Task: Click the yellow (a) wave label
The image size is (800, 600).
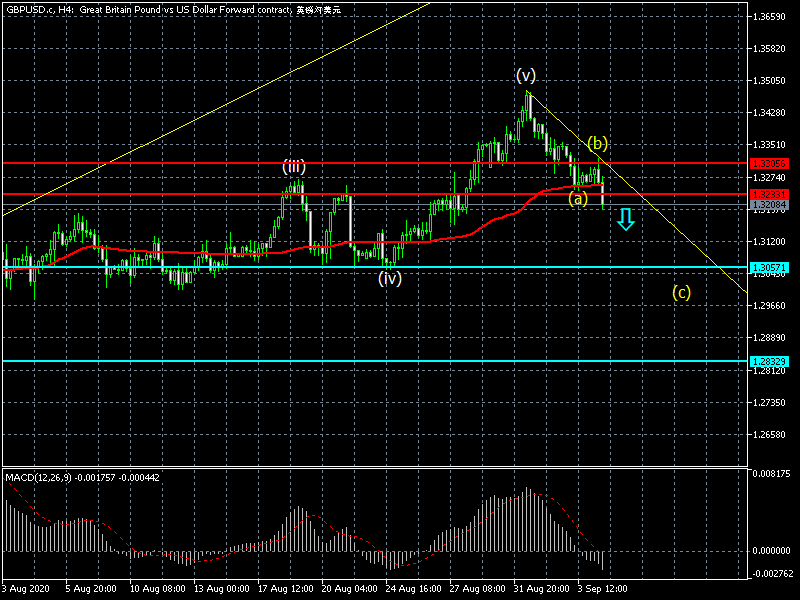Action: point(578,198)
